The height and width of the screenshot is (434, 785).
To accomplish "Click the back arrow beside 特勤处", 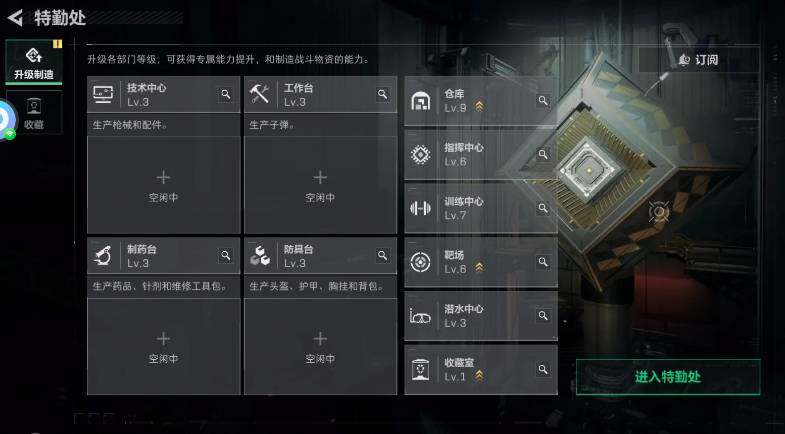I will [x=15, y=18].
